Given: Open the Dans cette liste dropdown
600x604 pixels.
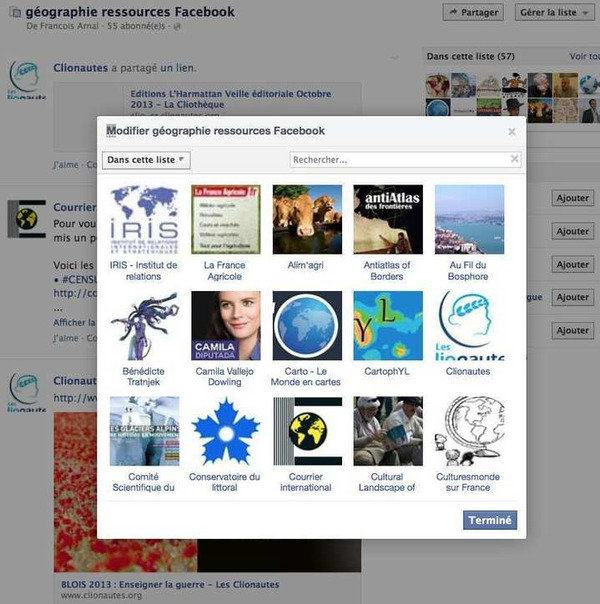Looking at the screenshot, I should coord(146,160).
